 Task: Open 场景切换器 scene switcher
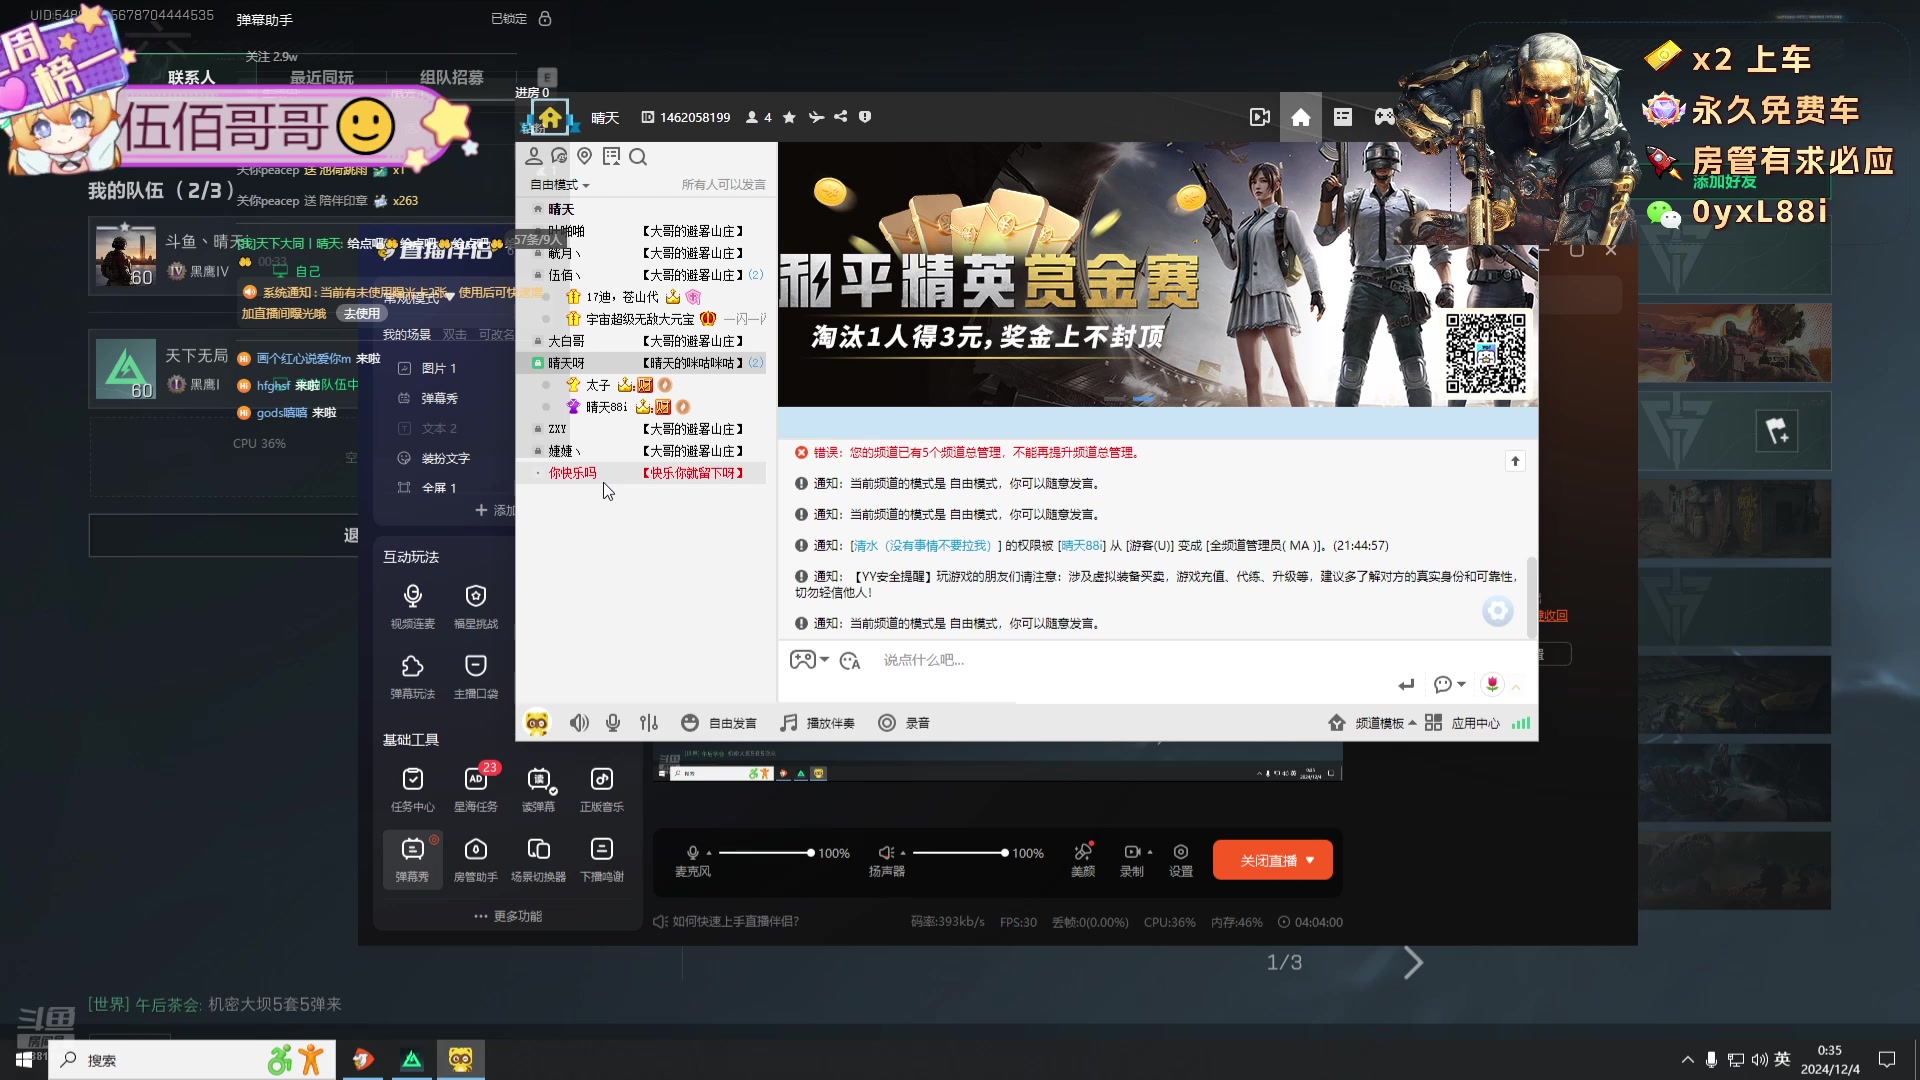pos(539,859)
